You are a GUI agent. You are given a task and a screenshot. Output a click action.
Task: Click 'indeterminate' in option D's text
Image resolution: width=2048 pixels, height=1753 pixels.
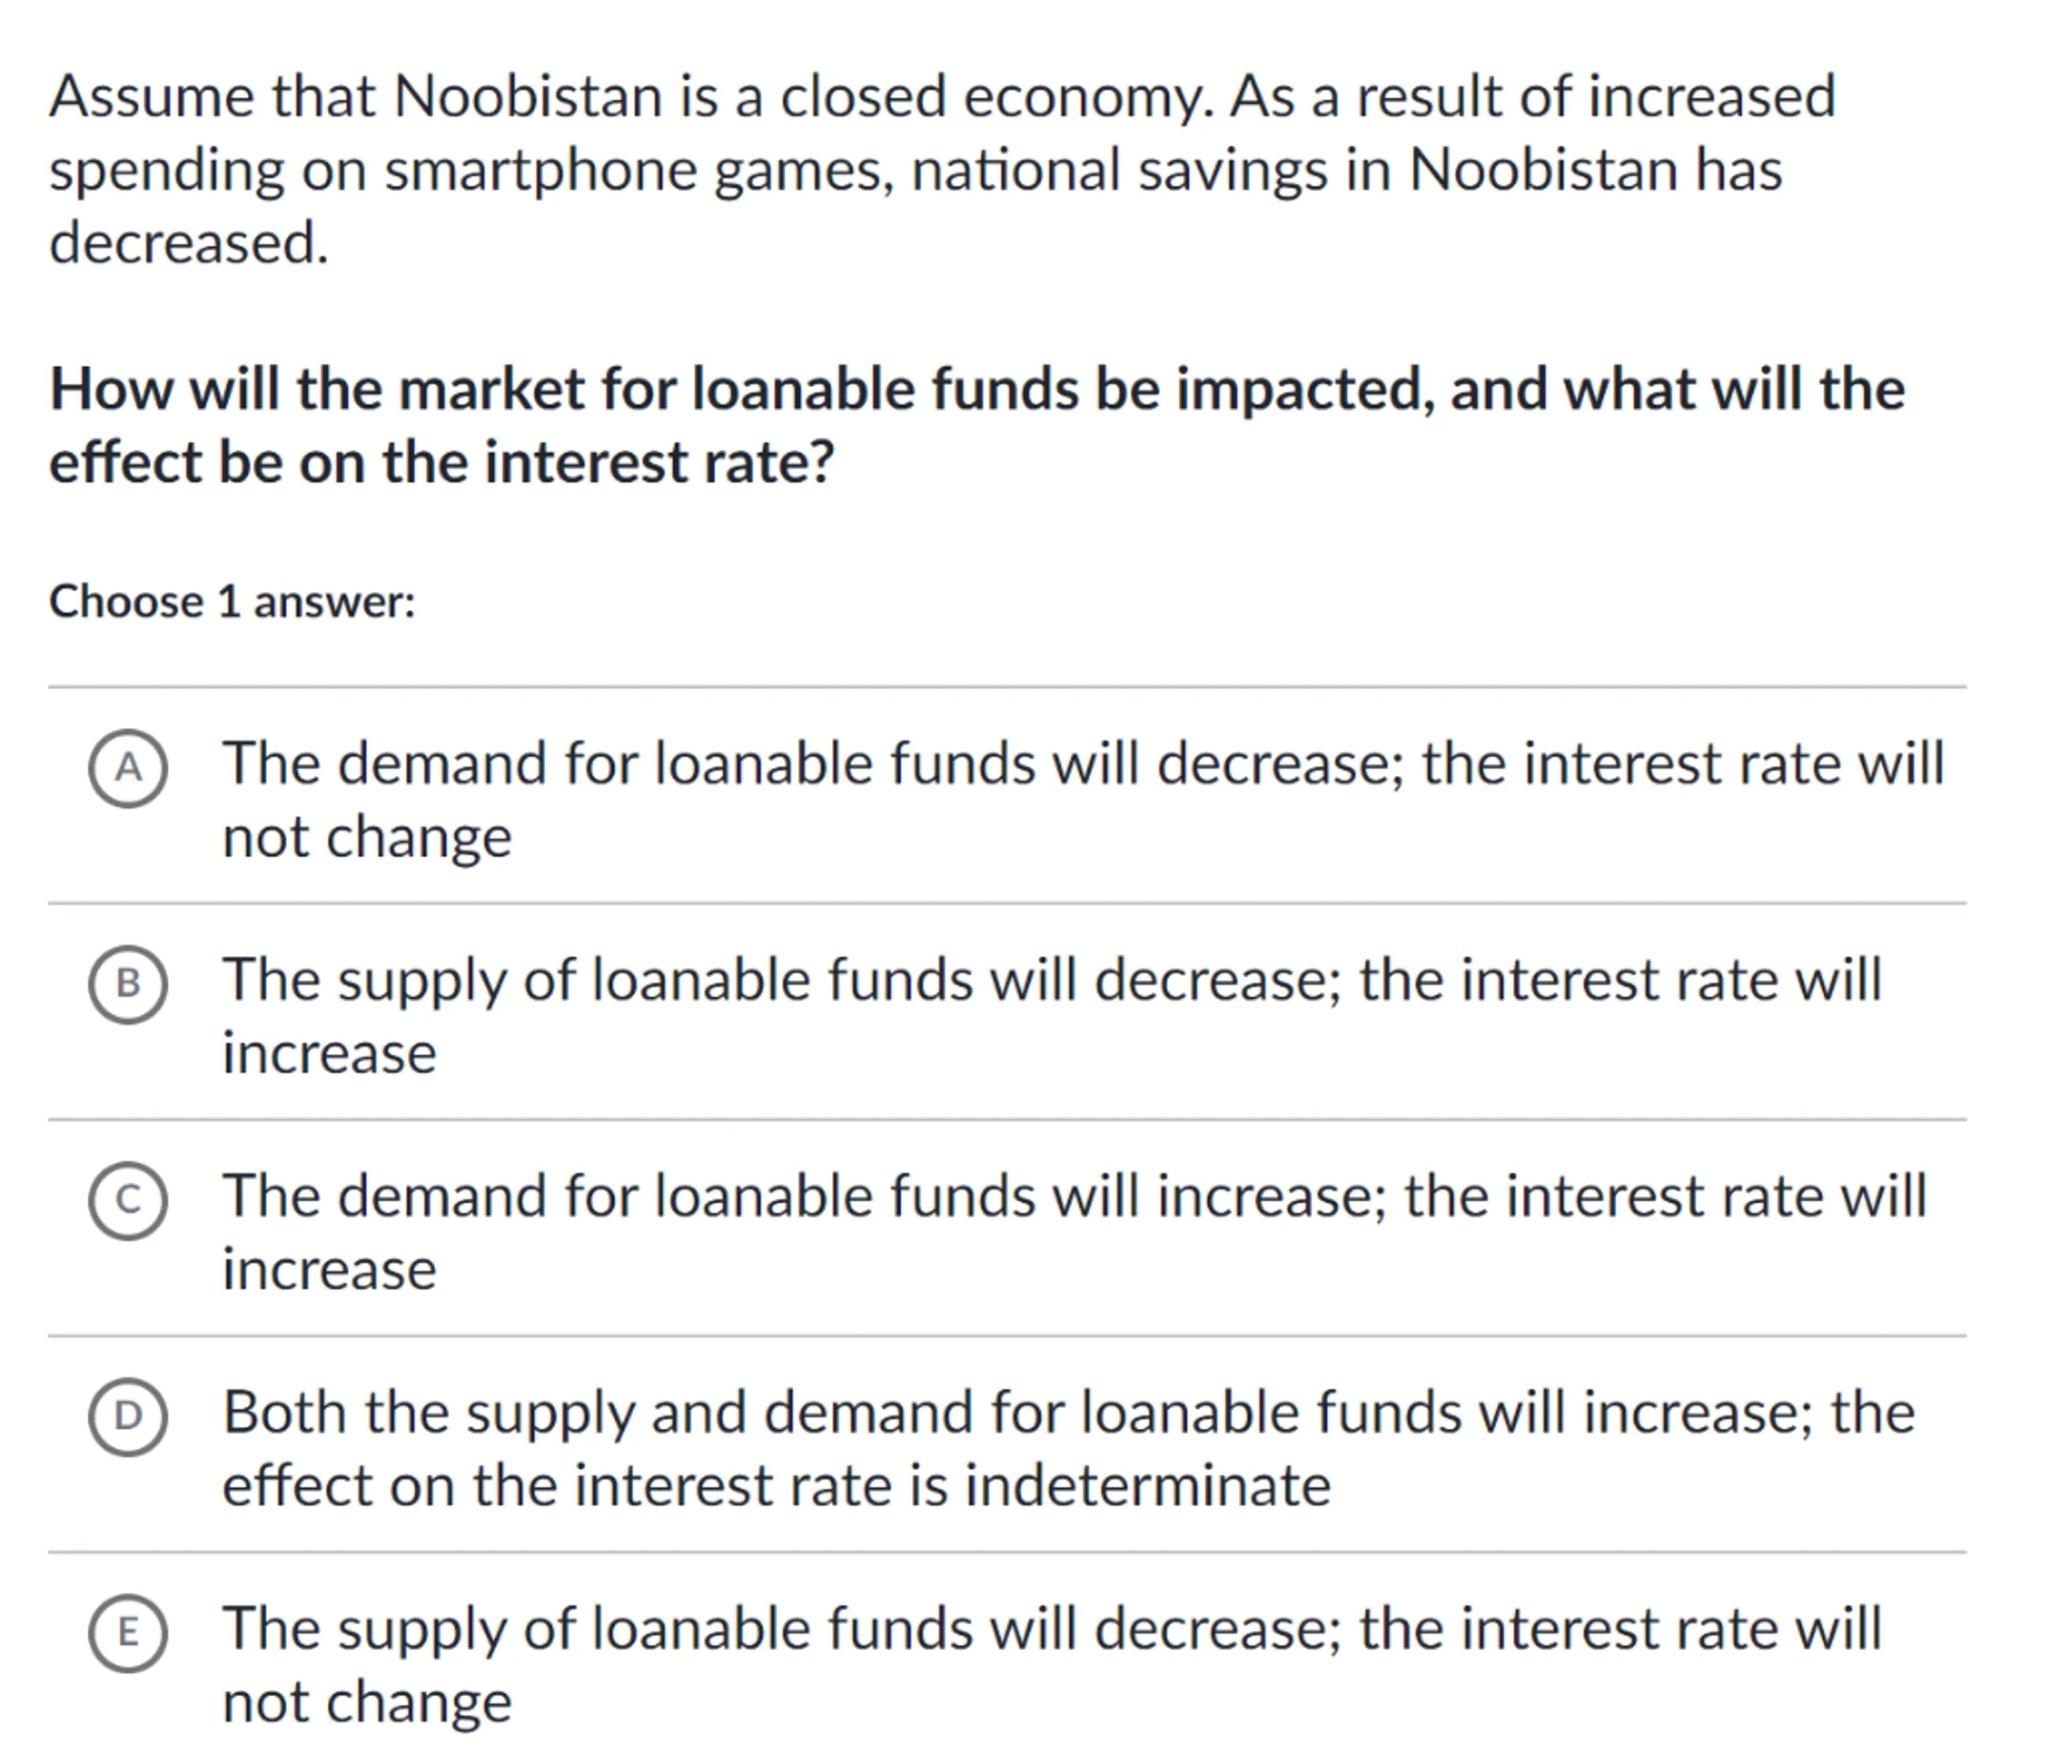1147,1485
